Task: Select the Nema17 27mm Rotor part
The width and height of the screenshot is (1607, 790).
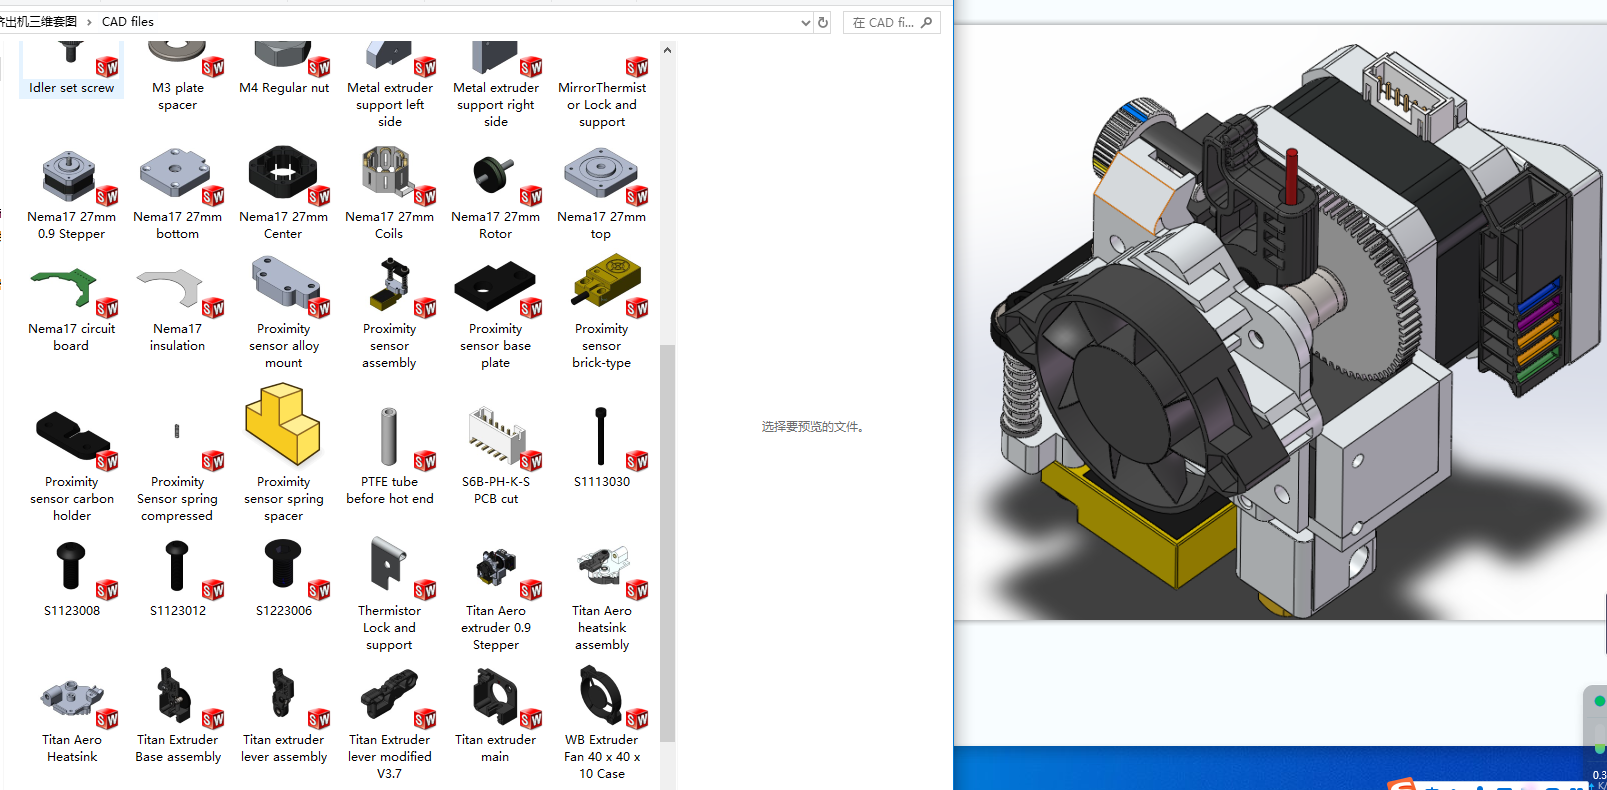Action: [496, 194]
